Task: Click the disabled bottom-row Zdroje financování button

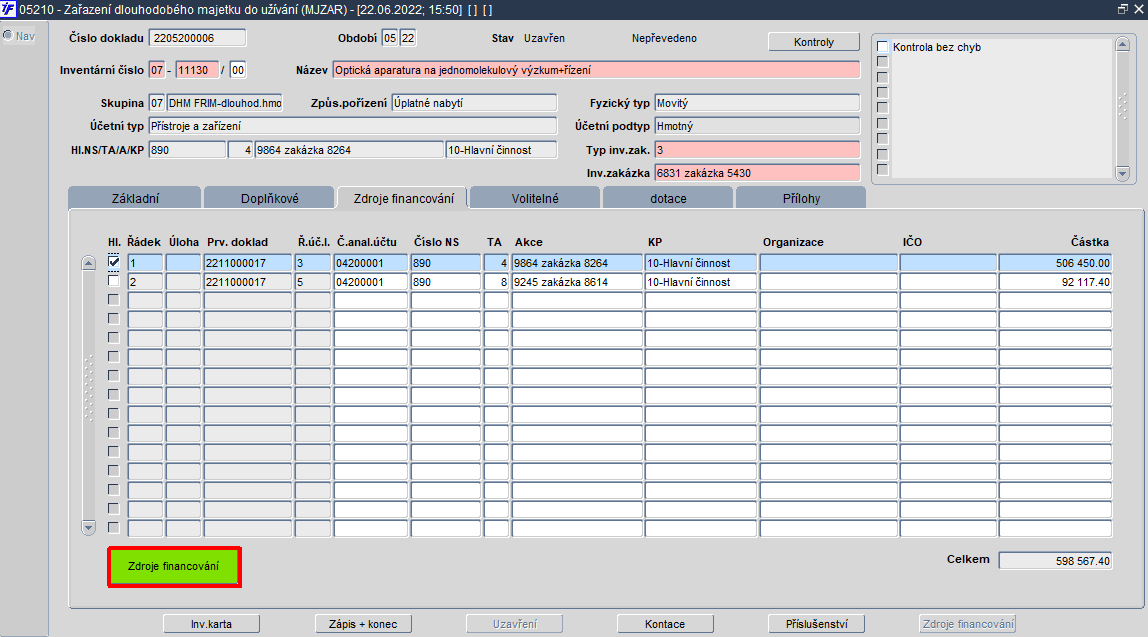Action: (968, 624)
